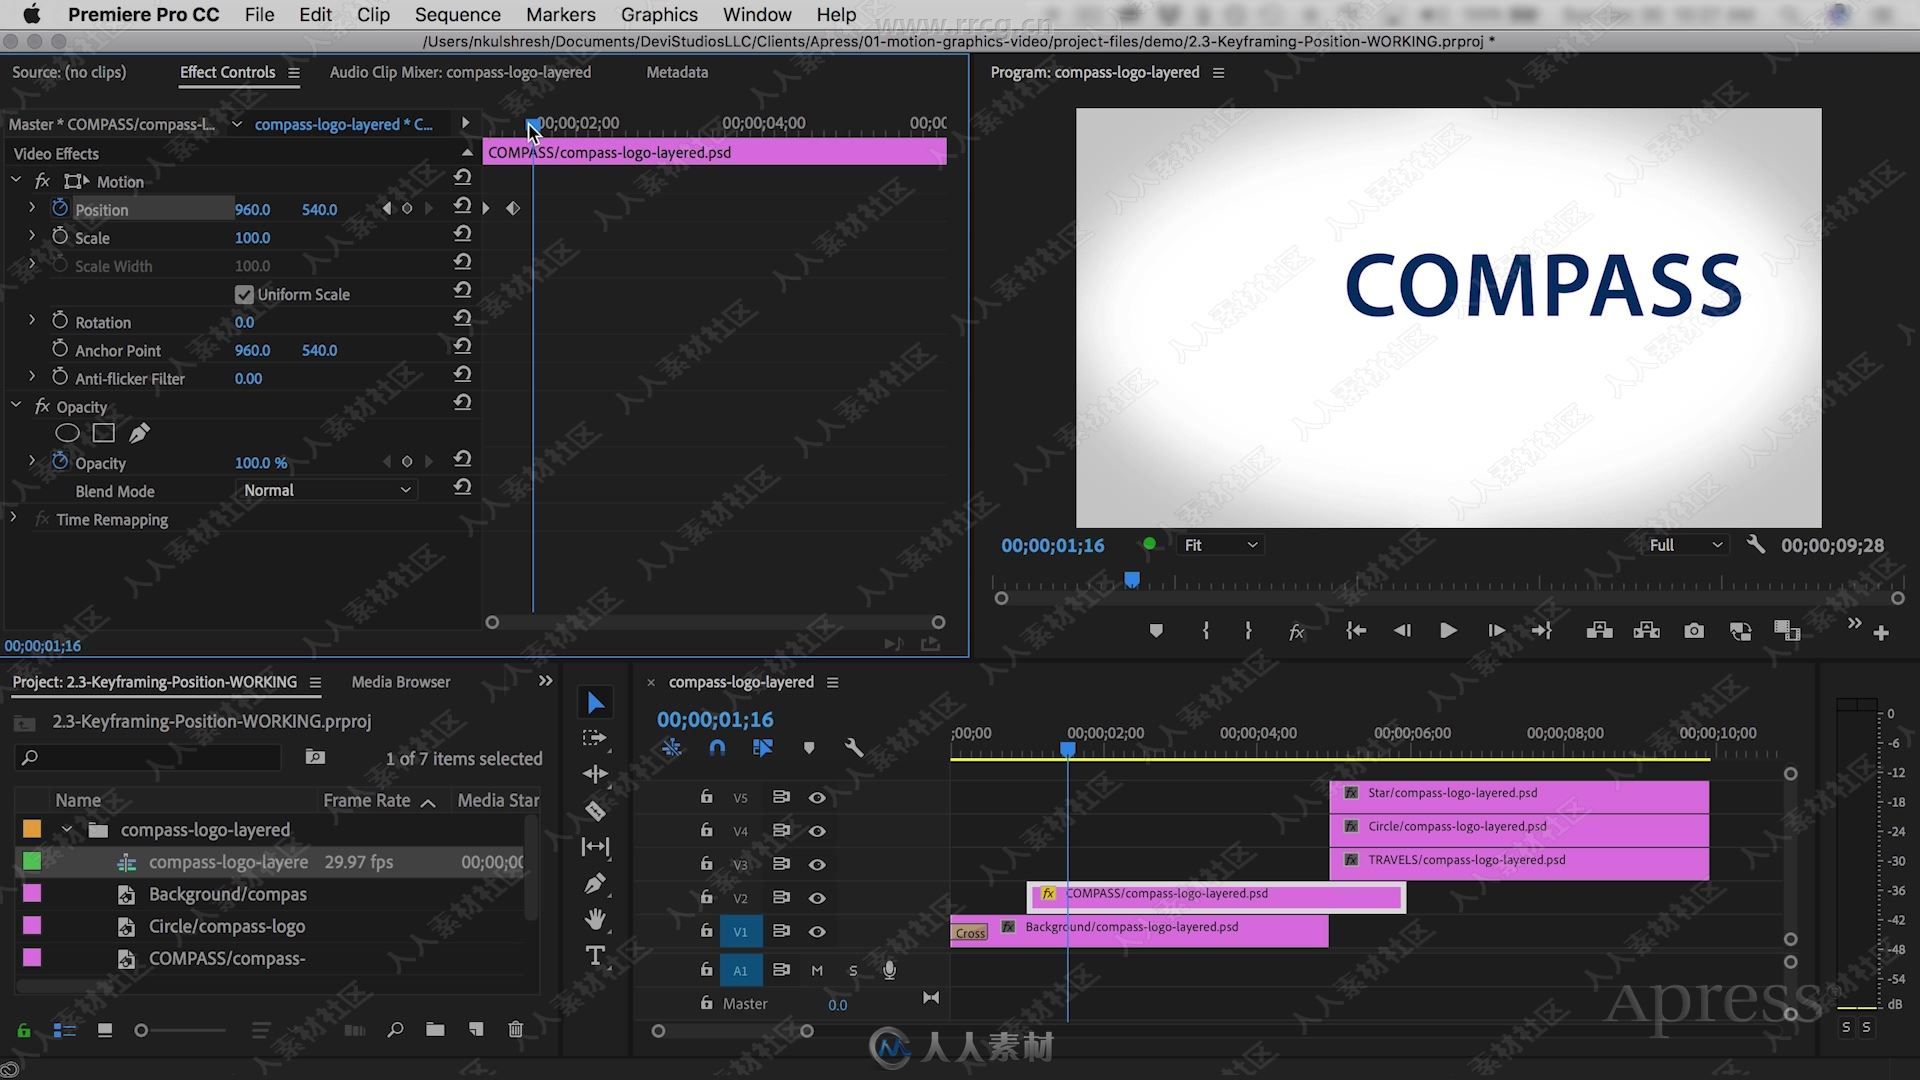Image resolution: width=1920 pixels, height=1080 pixels.
Task: Toggle snap in the timeline
Action: [717, 748]
